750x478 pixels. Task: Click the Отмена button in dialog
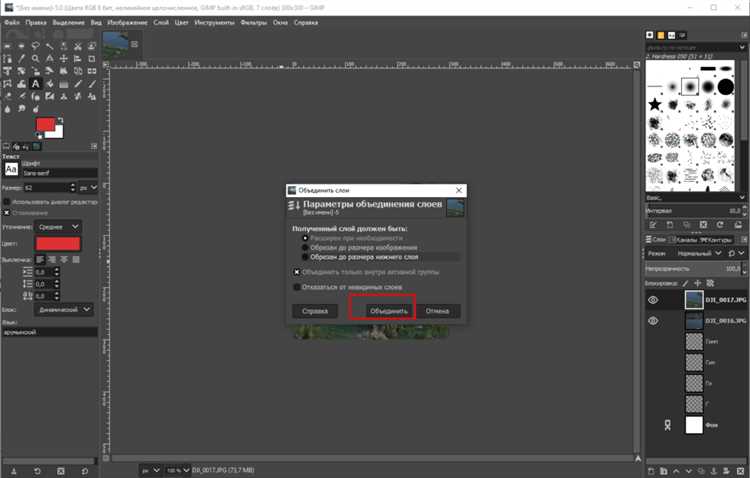(438, 311)
